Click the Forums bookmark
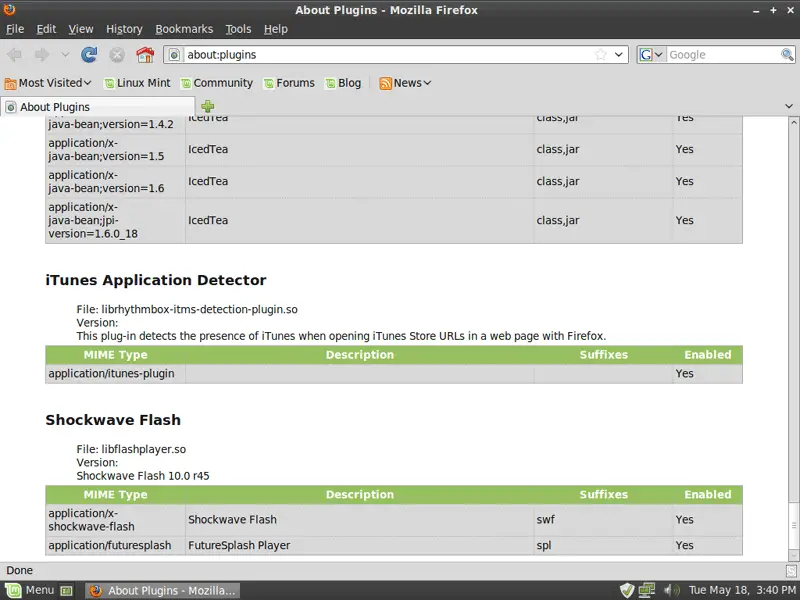Screen dimensions: 800x600 point(288,83)
